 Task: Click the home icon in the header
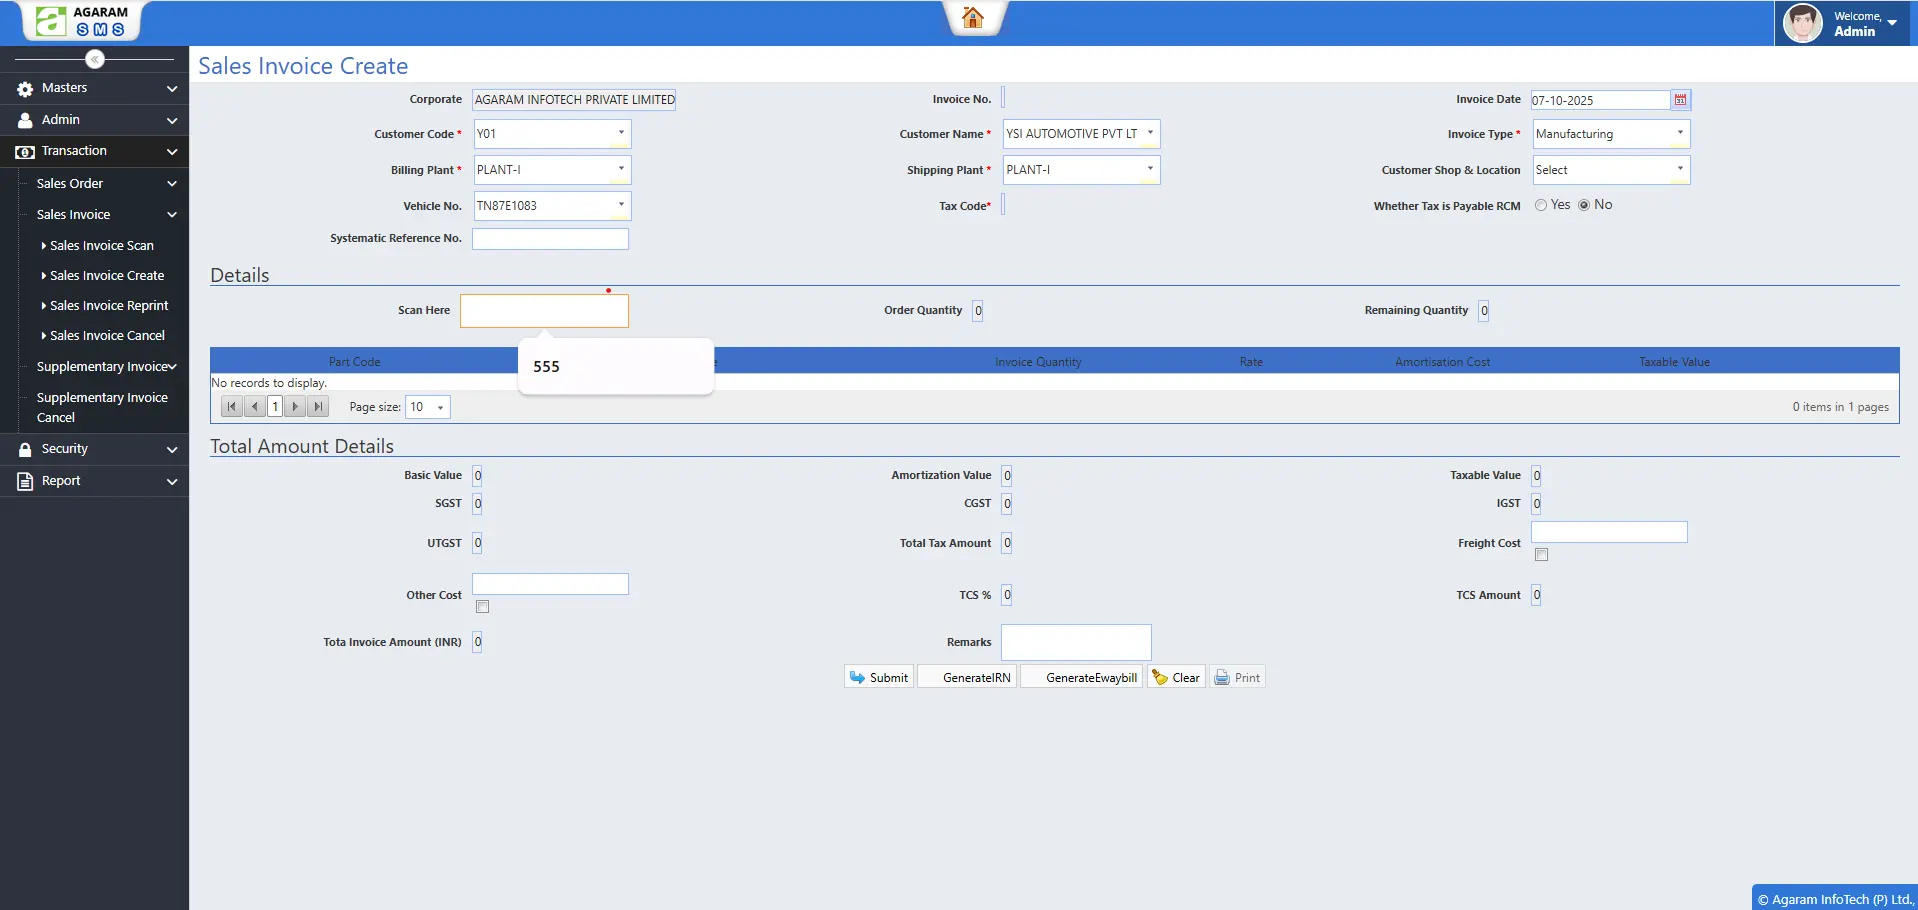coord(972,18)
